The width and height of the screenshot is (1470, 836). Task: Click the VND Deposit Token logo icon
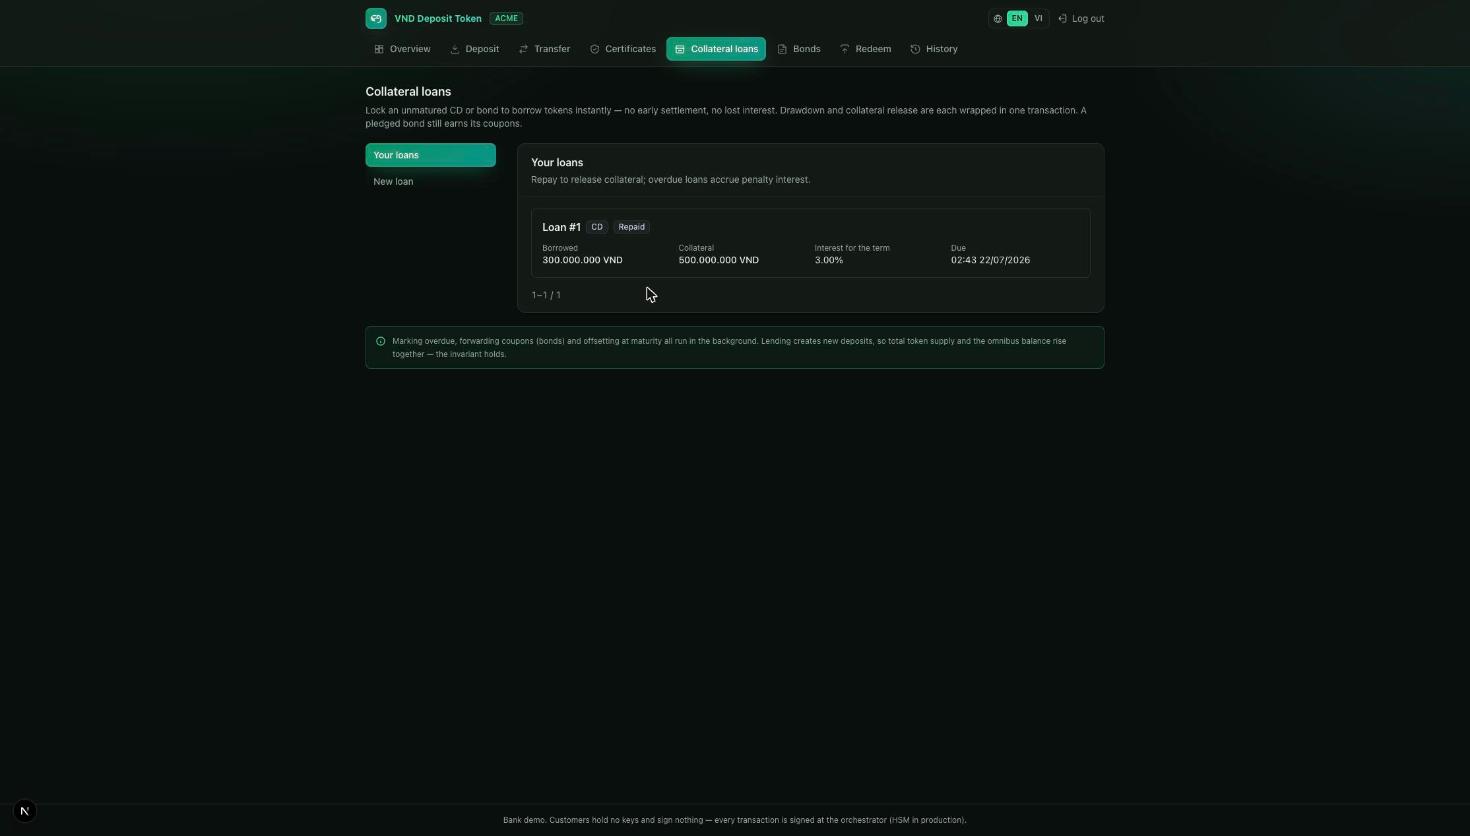pyautogui.click(x=376, y=18)
